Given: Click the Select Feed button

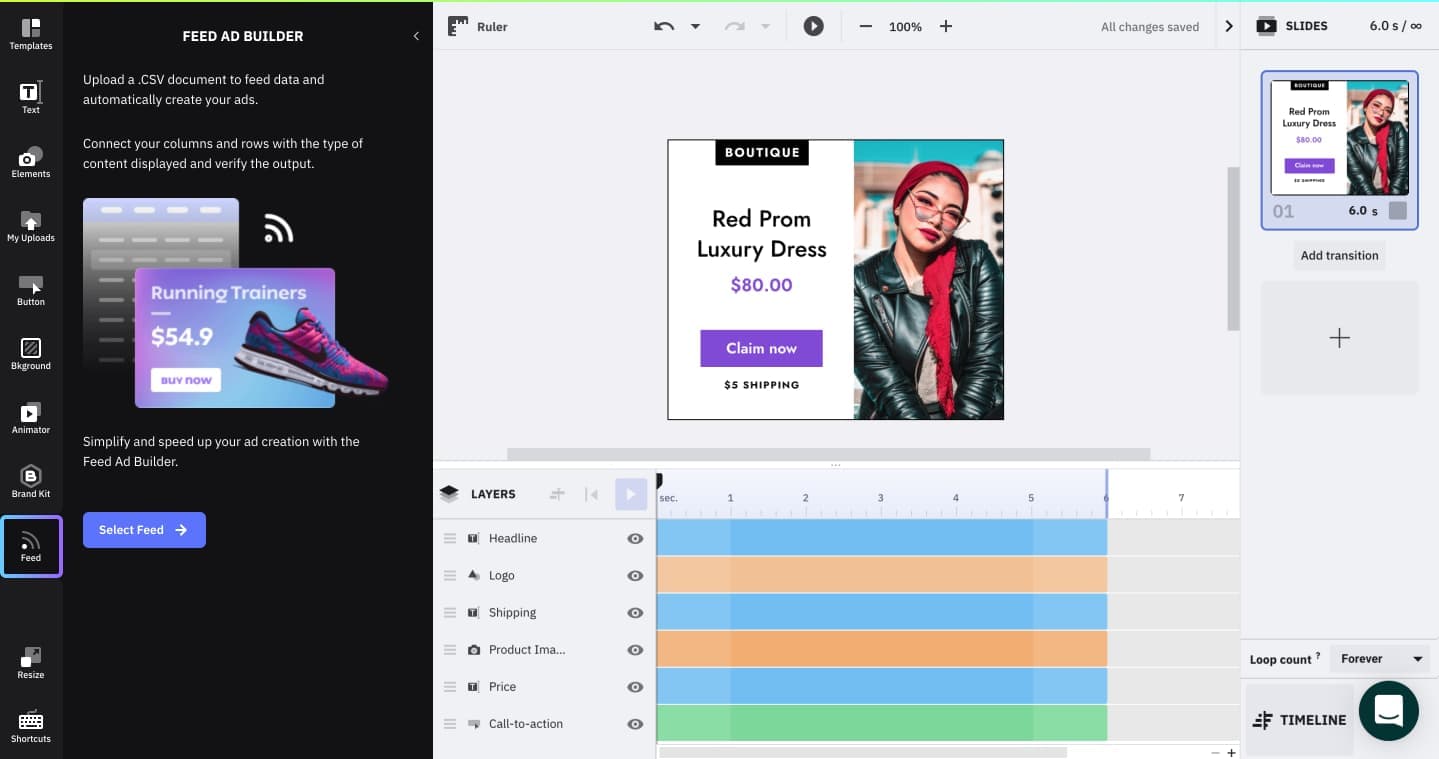Looking at the screenshot, I should tap(144, 529).
